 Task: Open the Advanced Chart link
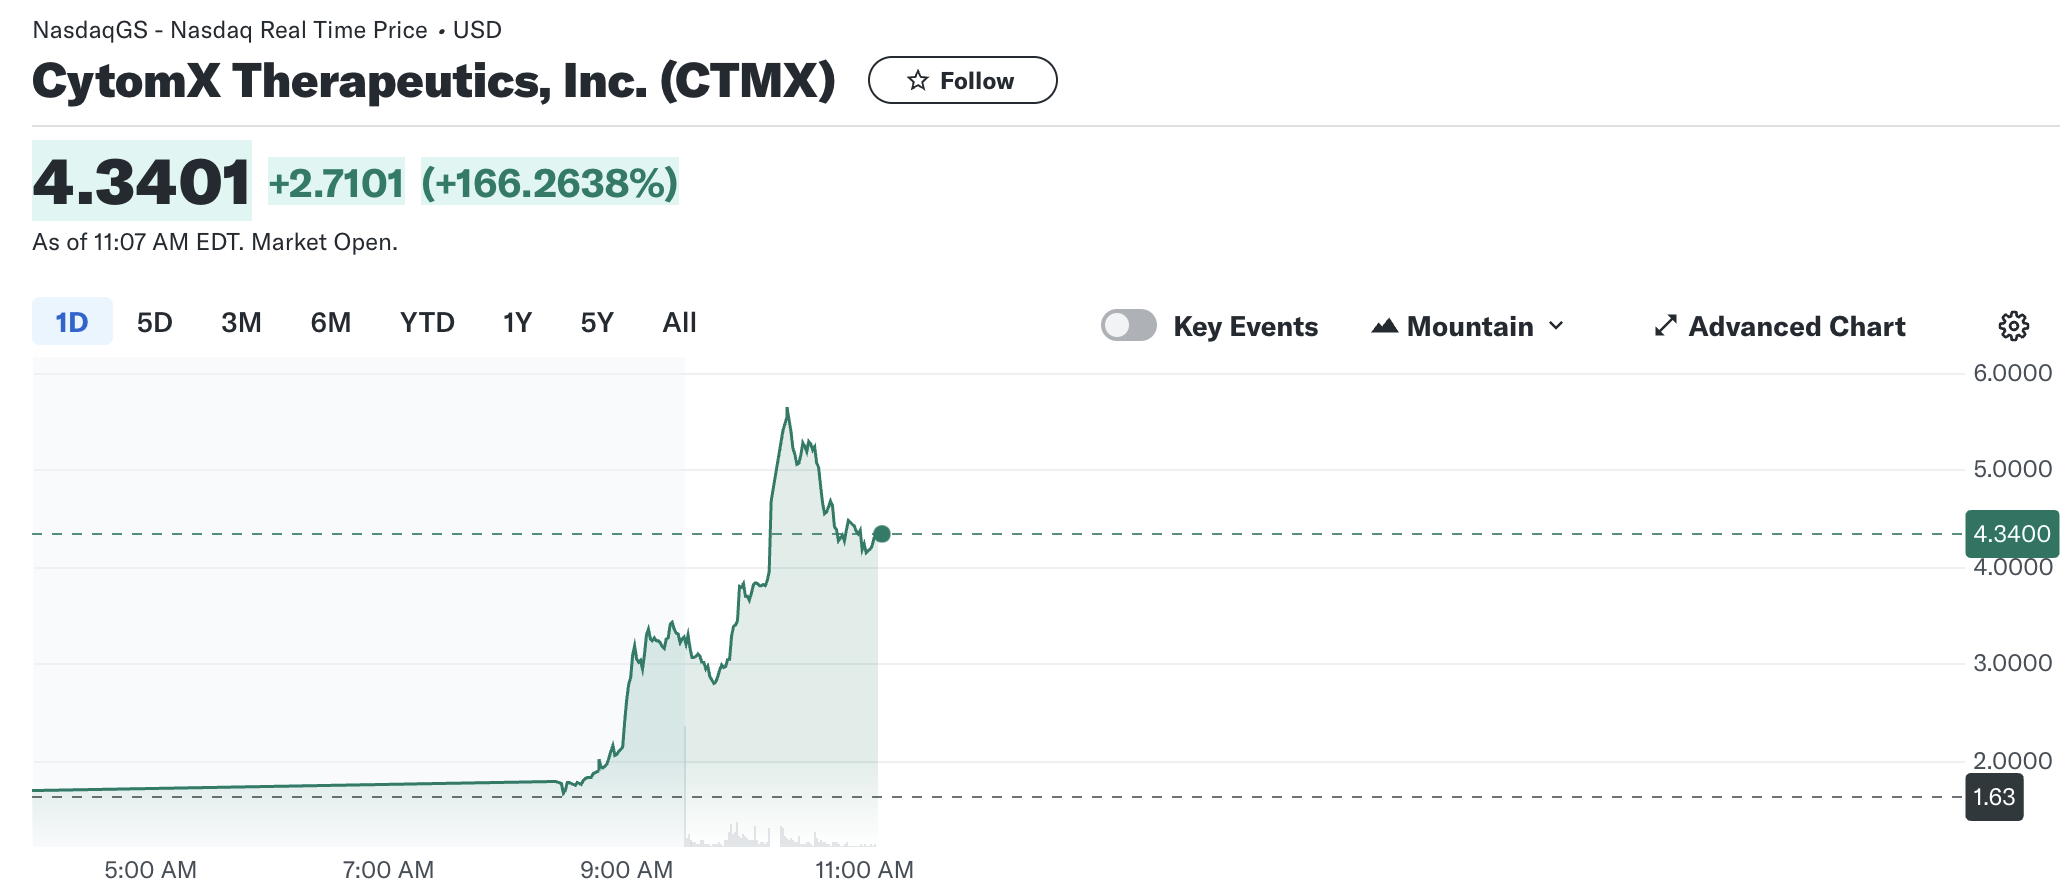(x=1796, y=326)
